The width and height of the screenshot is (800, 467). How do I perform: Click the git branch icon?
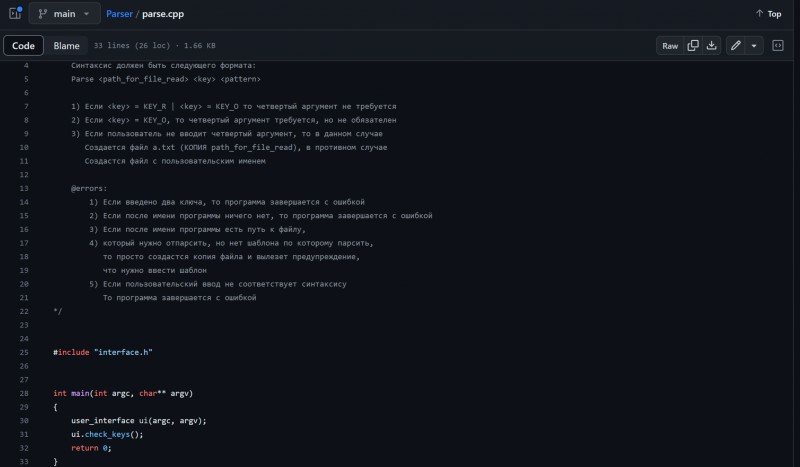(x=43, y=14)
